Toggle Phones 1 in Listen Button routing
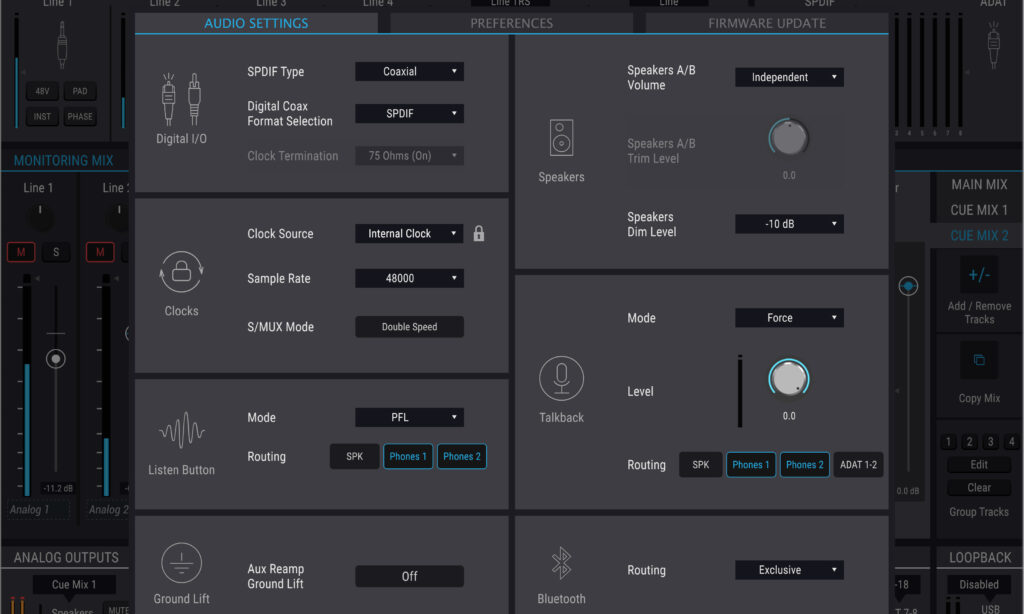This screenshot has width=1024, height=614. (408, 457)
